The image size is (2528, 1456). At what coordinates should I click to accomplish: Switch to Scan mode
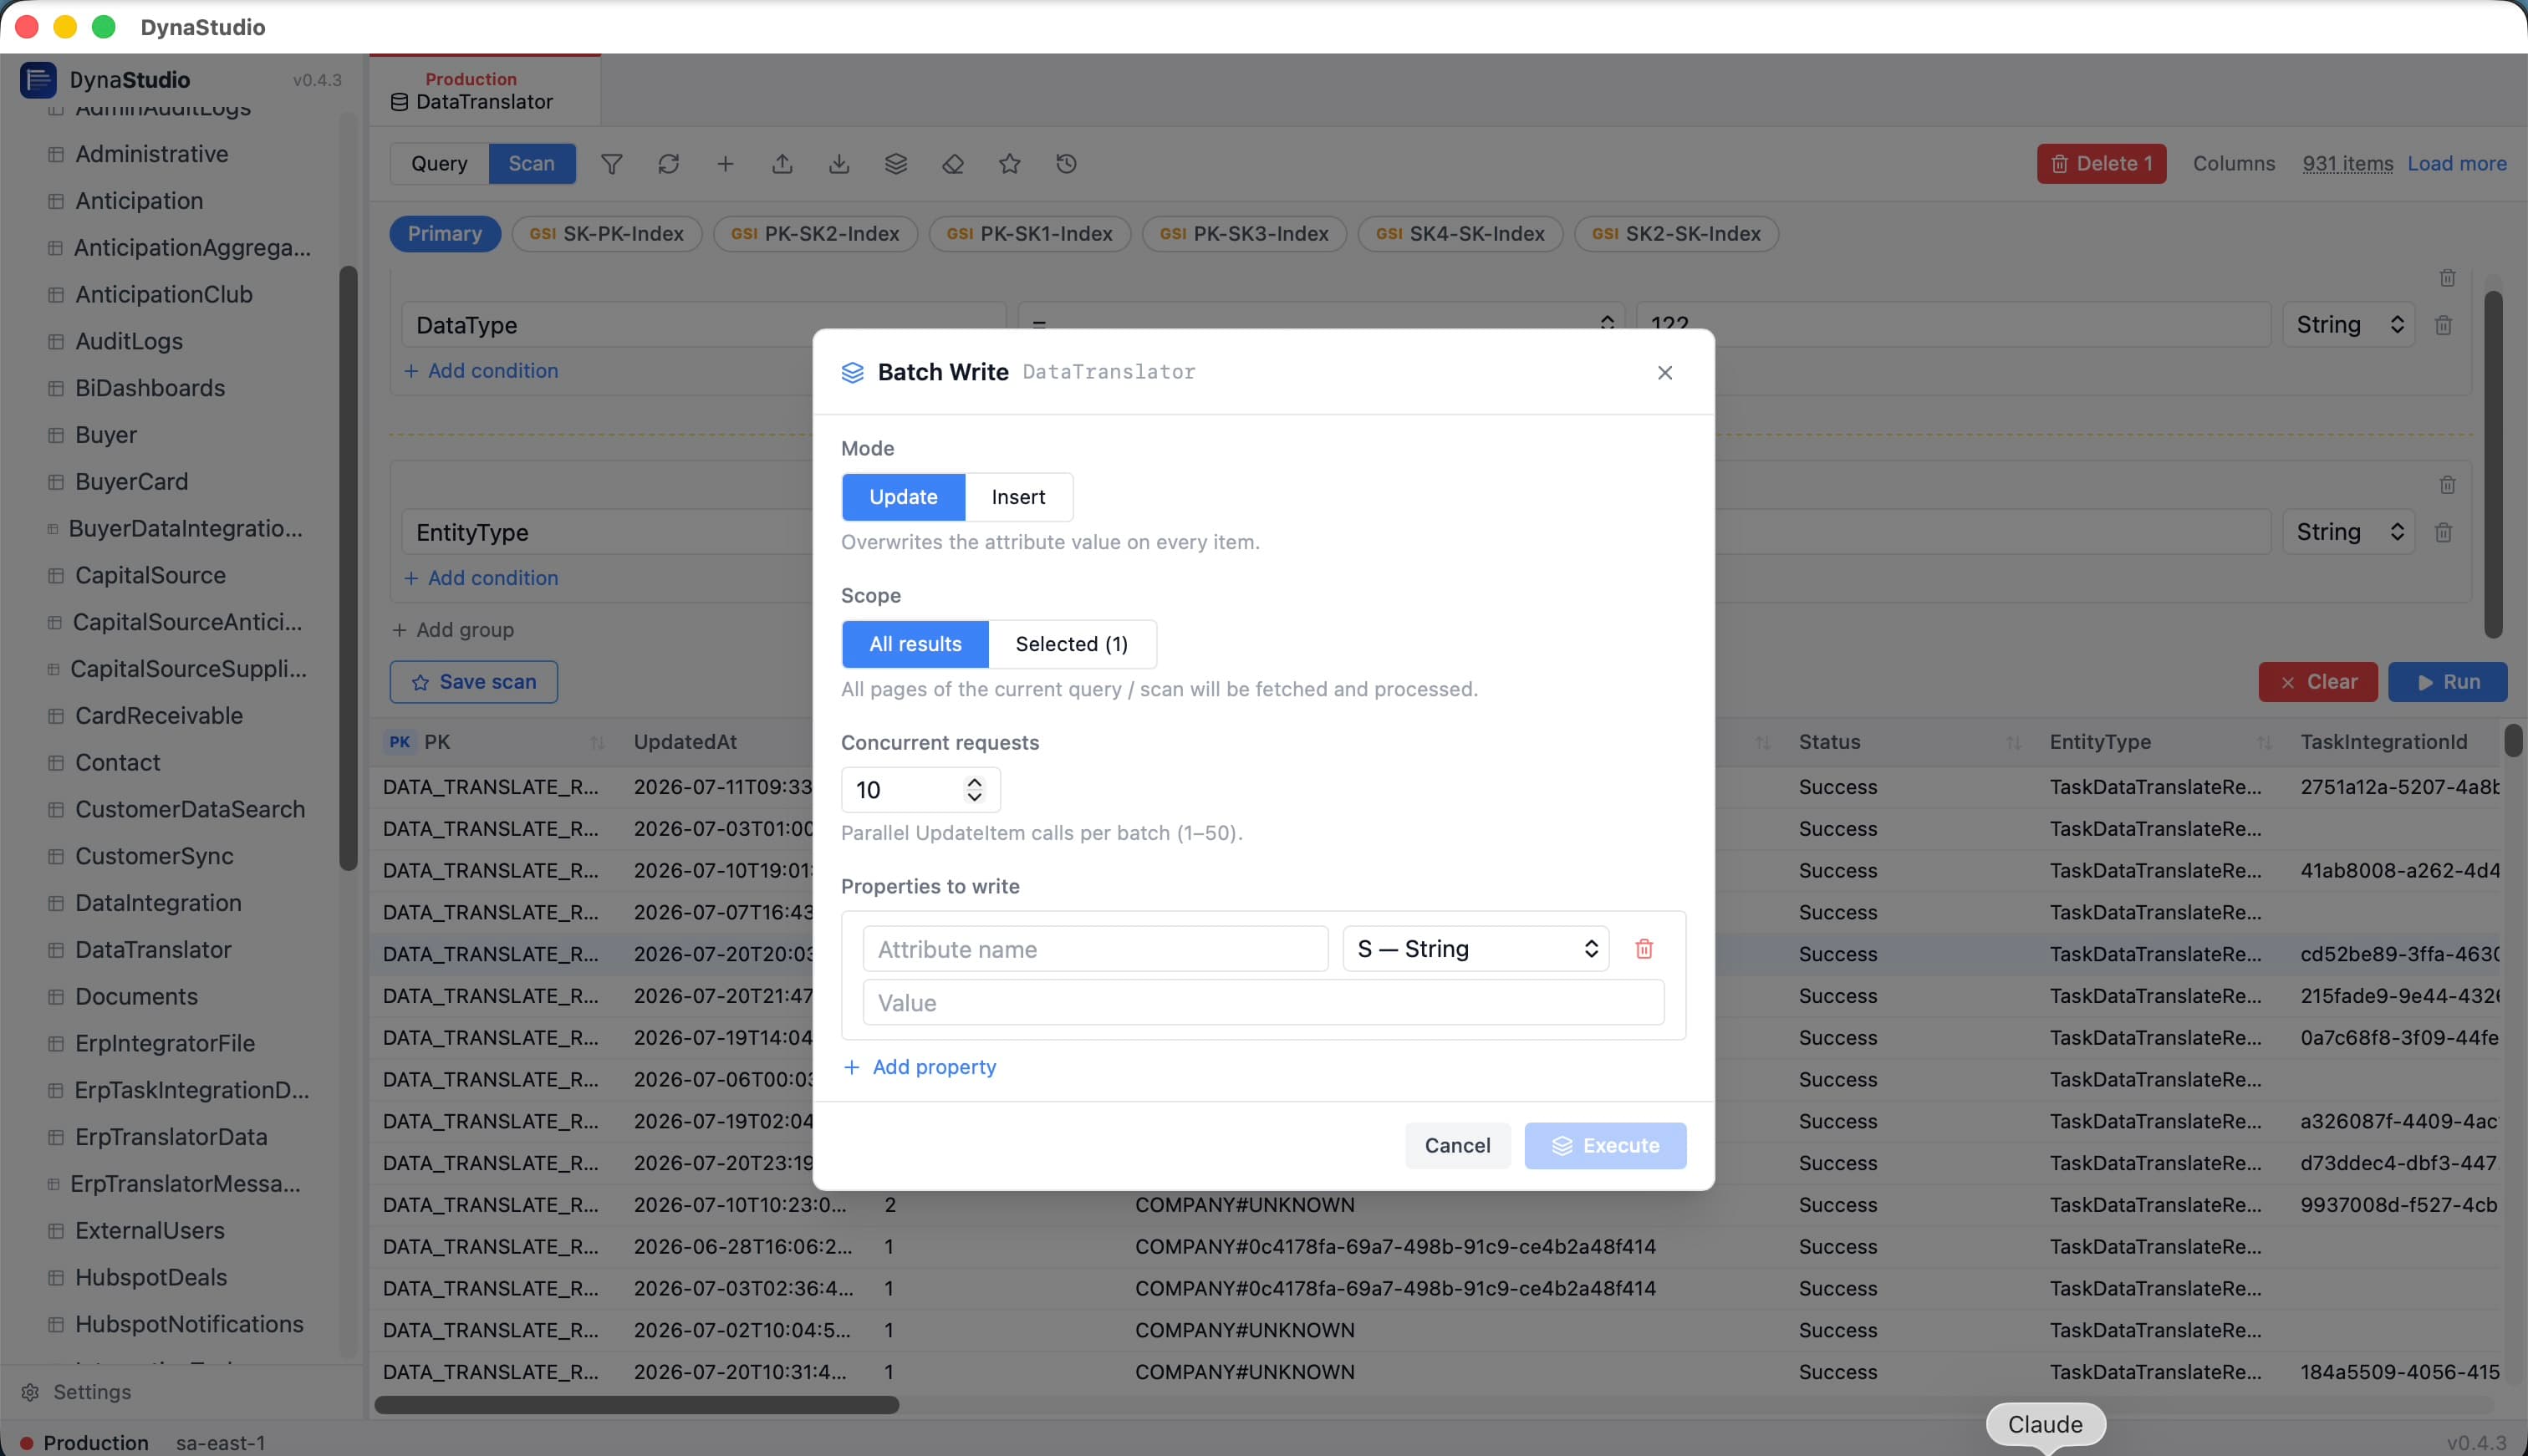tap(531, 164)
